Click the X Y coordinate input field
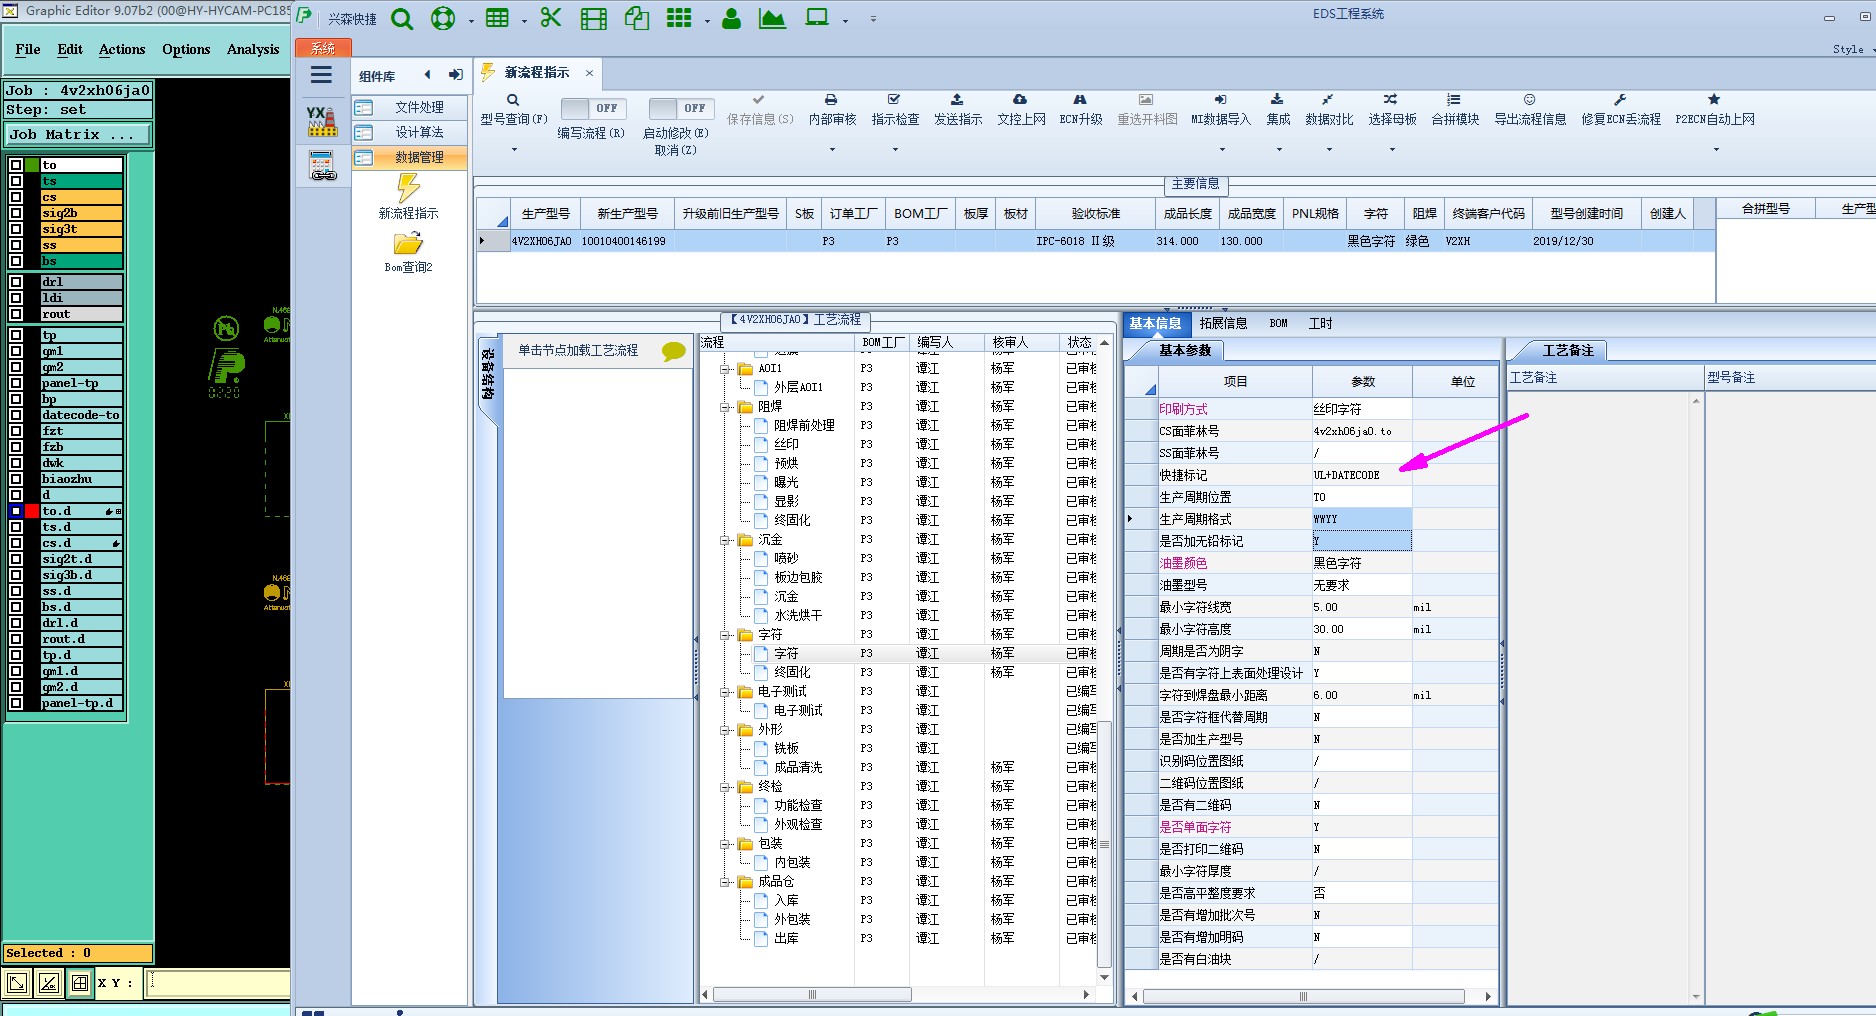Viewport: 1876px width, 1016px height. pyautogui.click(x=217, y=982)
